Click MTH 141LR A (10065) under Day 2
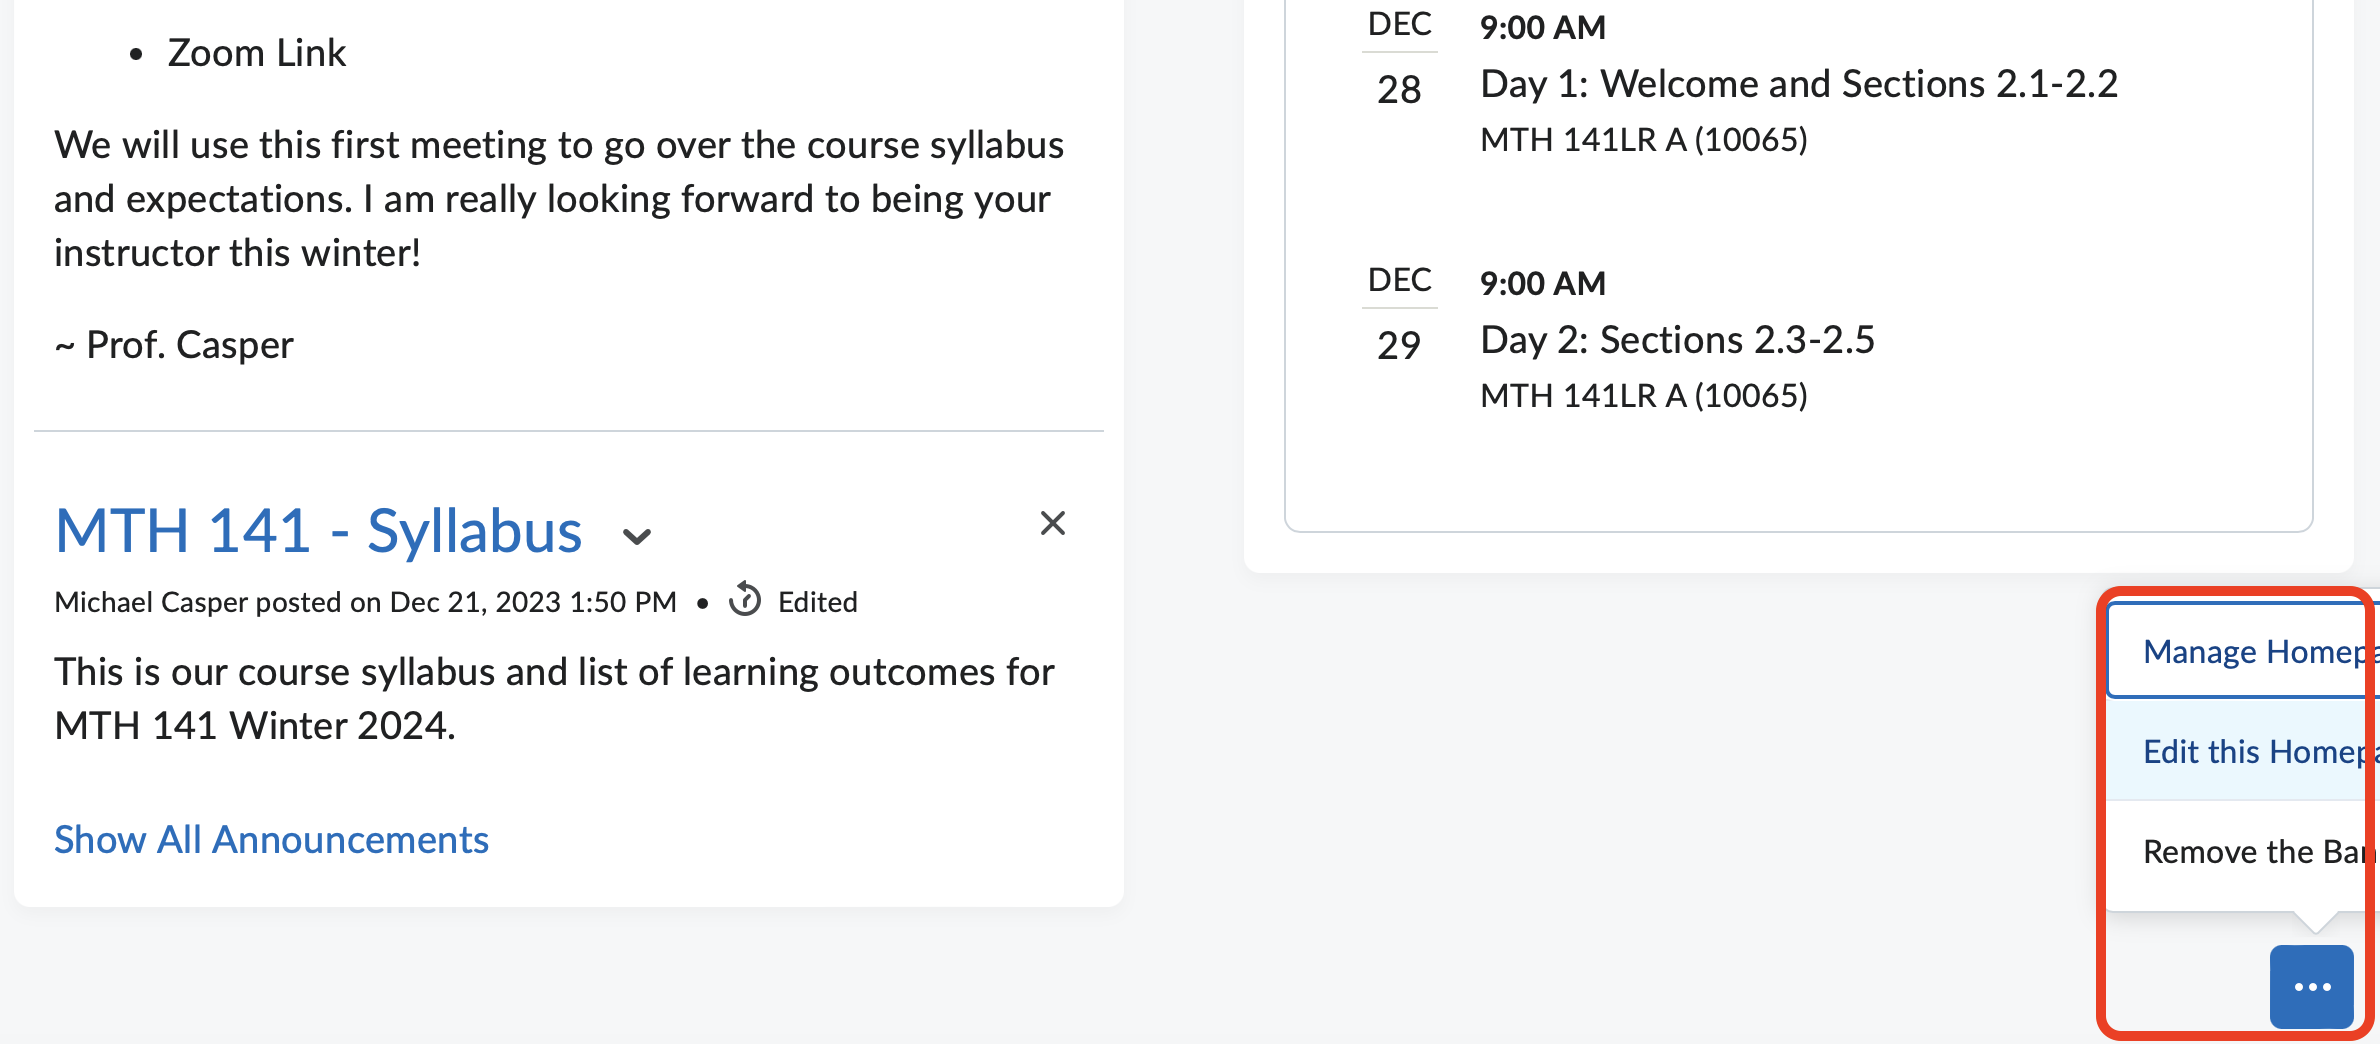This screenshot has height=1044, width=2380. click(x=1643, y=396)
